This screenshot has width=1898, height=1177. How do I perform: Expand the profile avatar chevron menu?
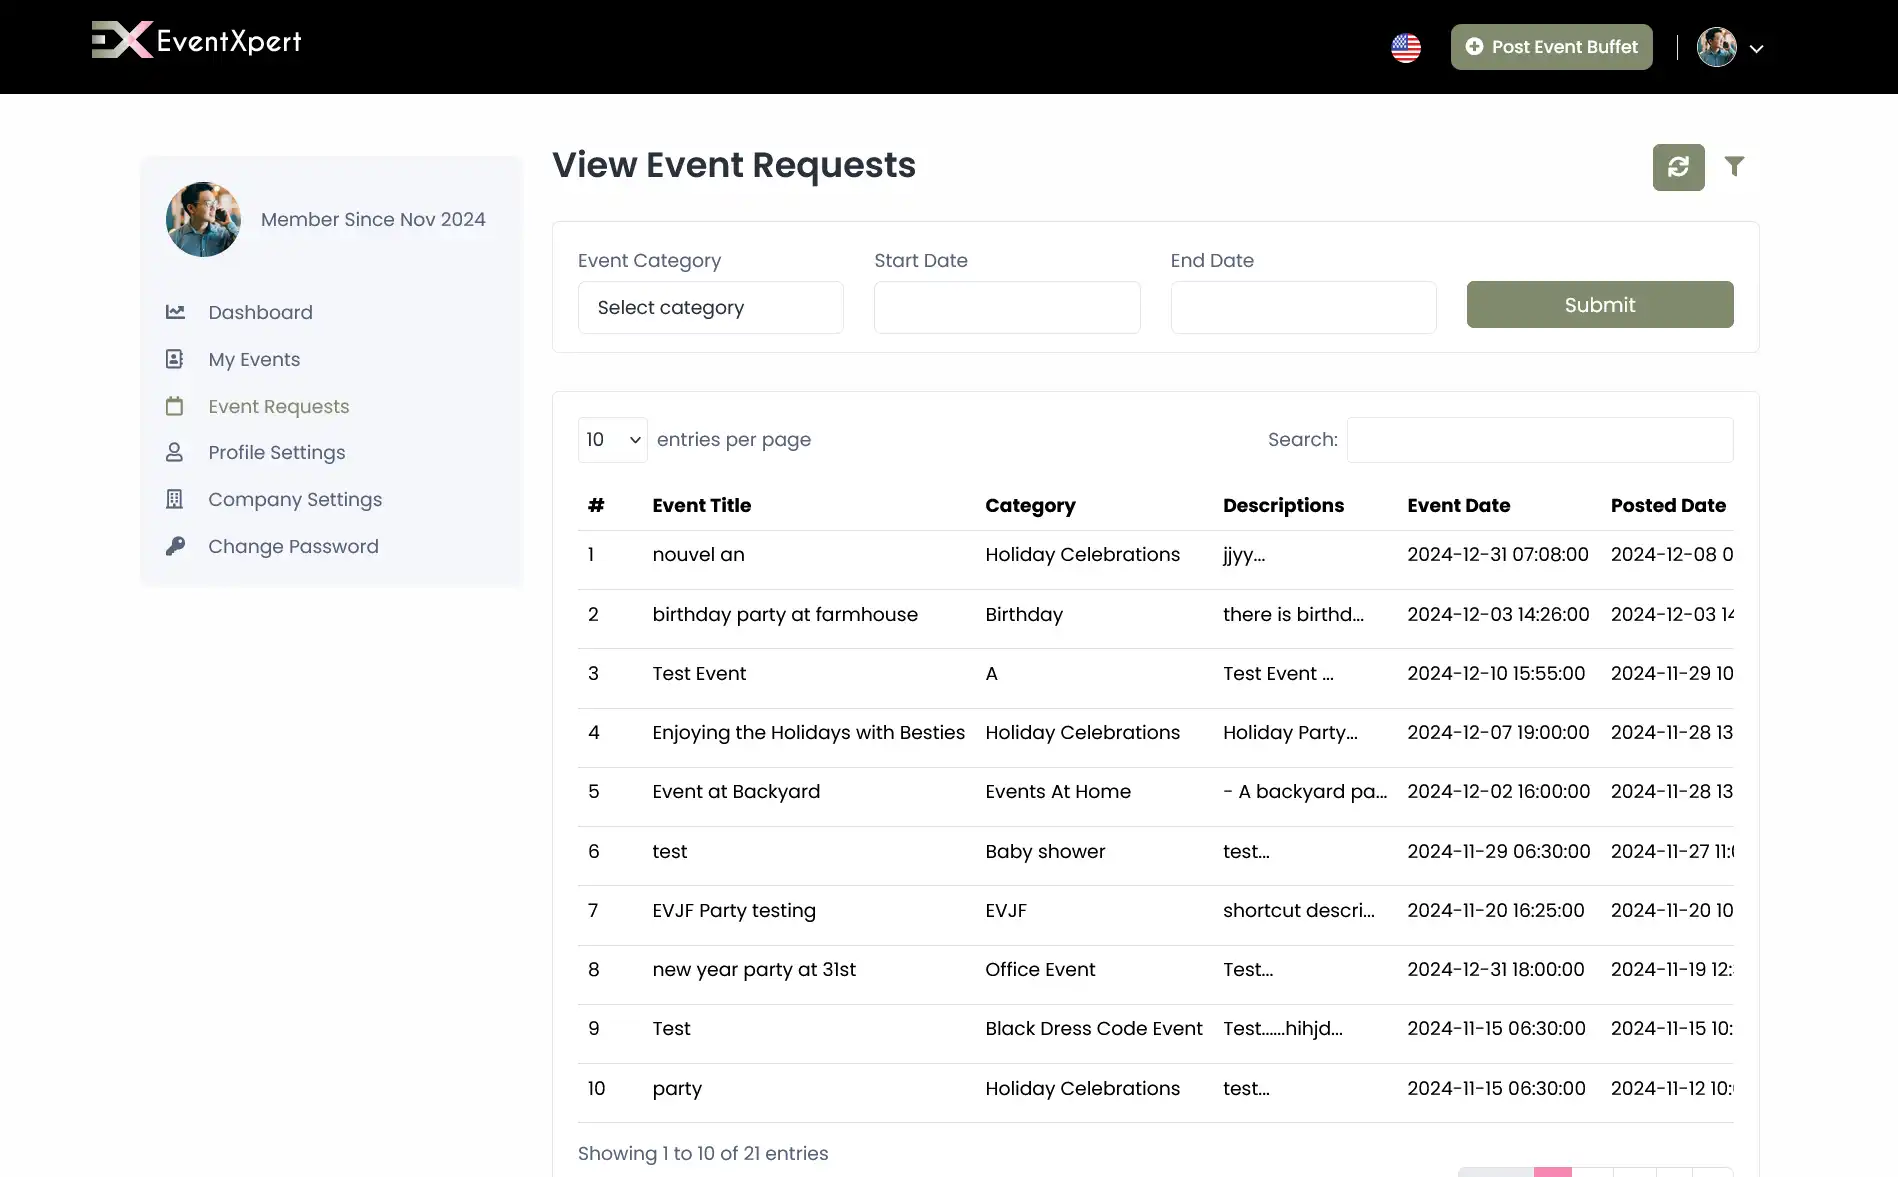tap(1757, 48)
